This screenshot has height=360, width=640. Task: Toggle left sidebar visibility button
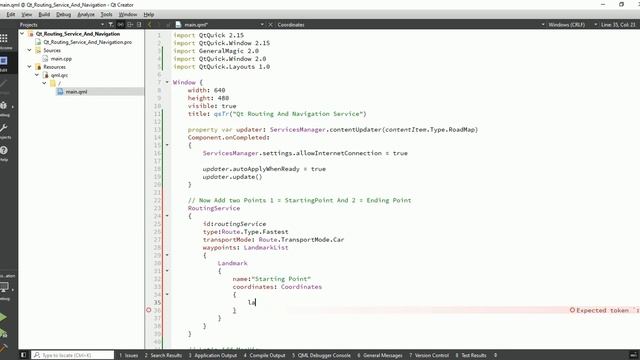(x=23, y=355)
